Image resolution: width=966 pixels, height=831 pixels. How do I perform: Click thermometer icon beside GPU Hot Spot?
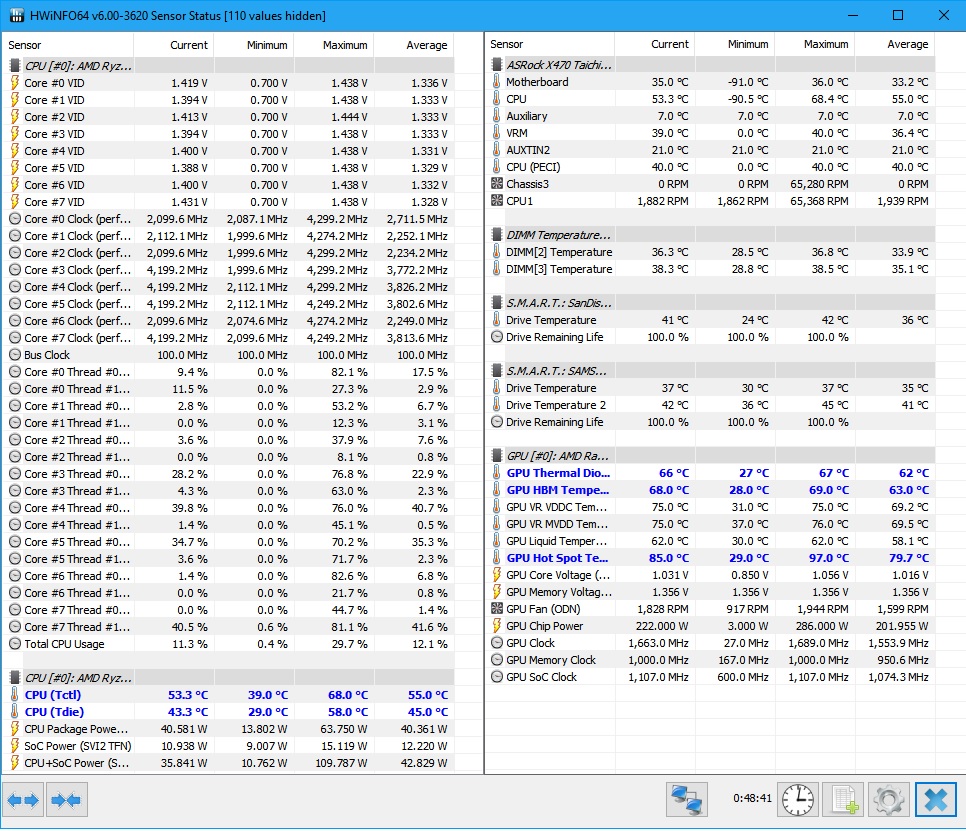pyautogui.click(x=497, y=557)
